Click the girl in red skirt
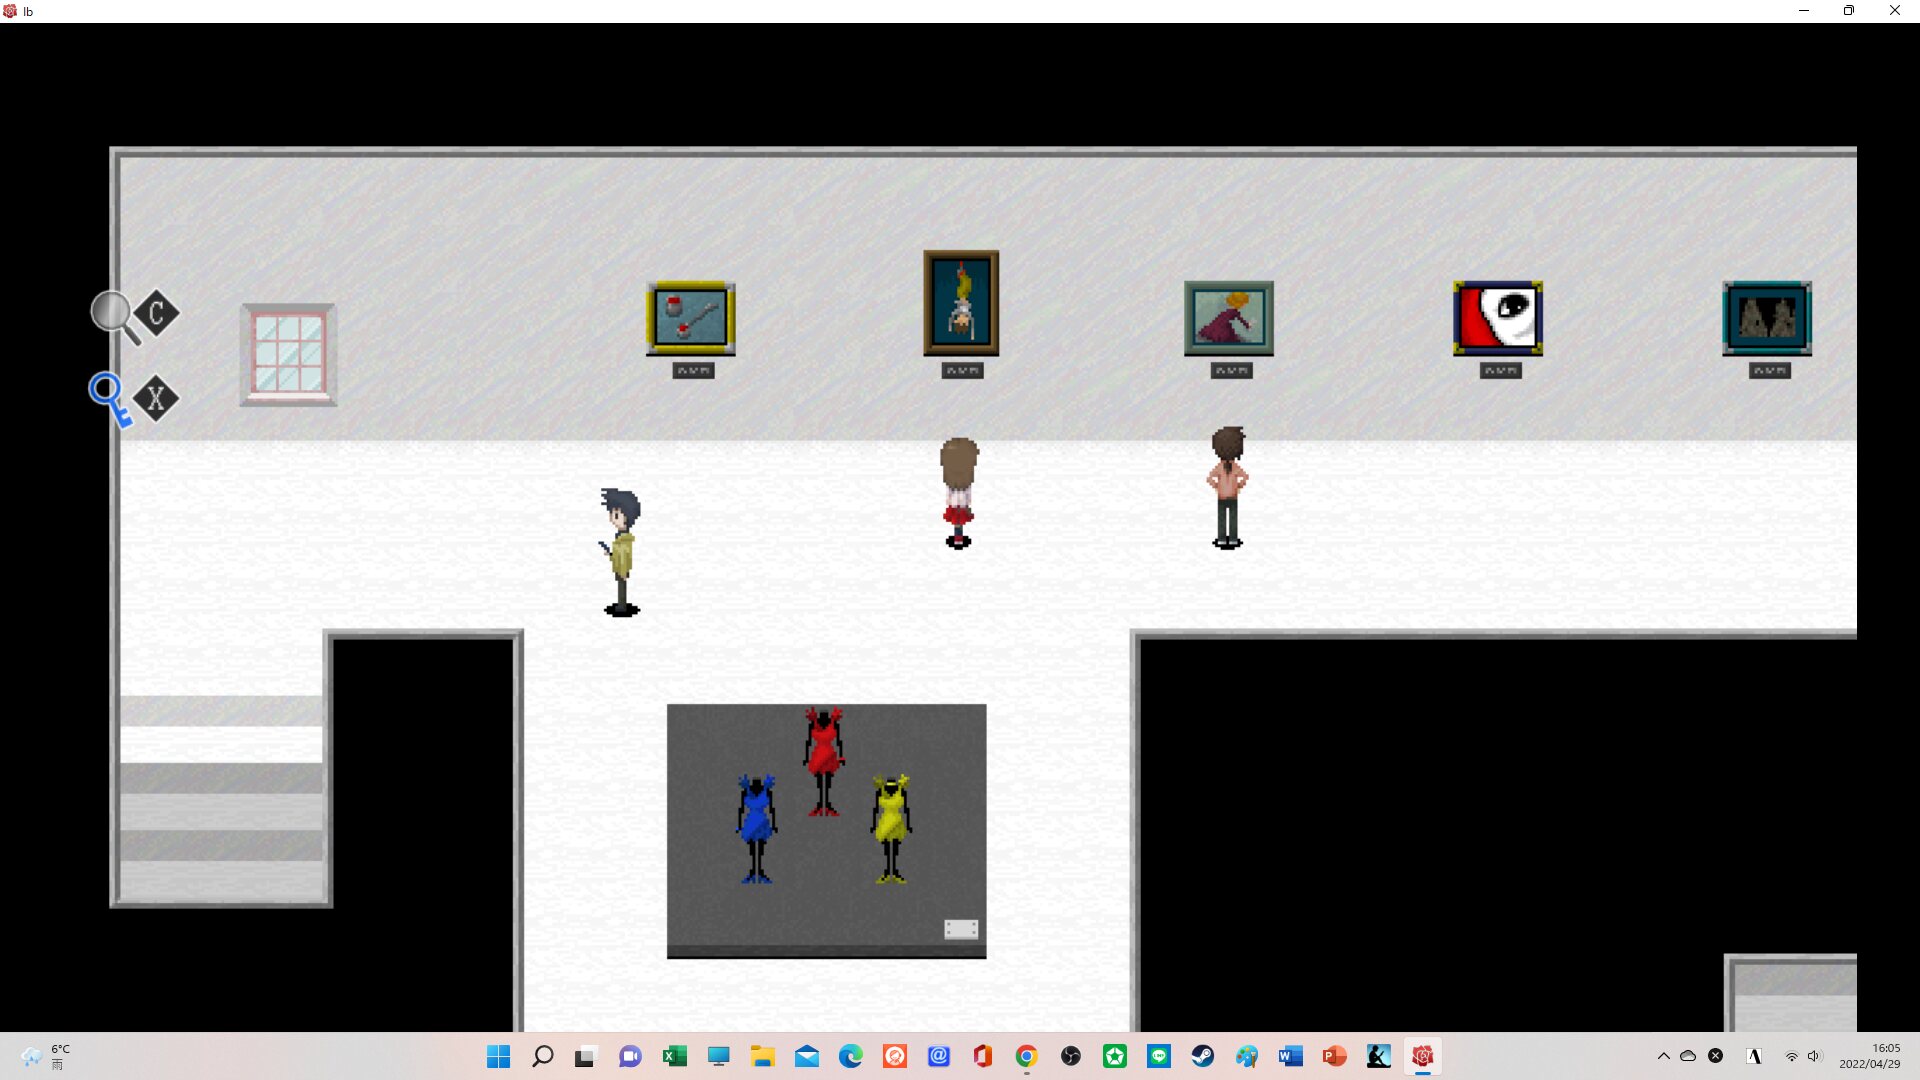The width and height of the screenshot is (1920, 1080). click(x=958, y=492)
